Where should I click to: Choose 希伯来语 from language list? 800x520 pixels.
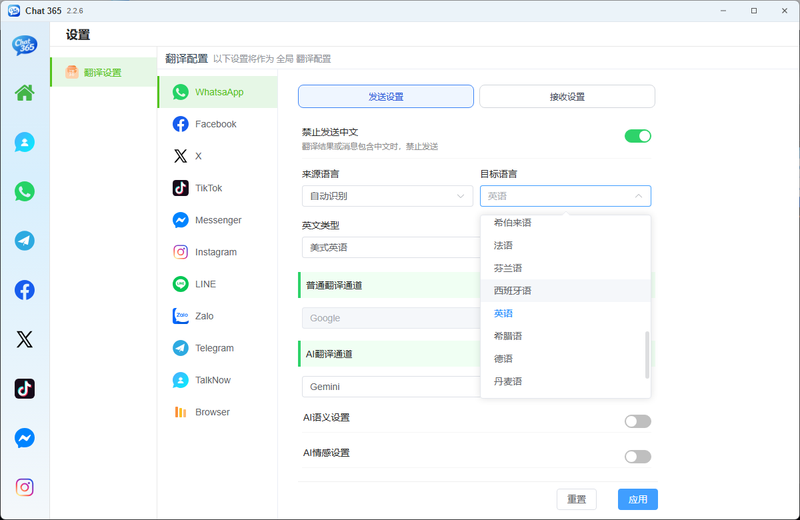click(565, 222)
